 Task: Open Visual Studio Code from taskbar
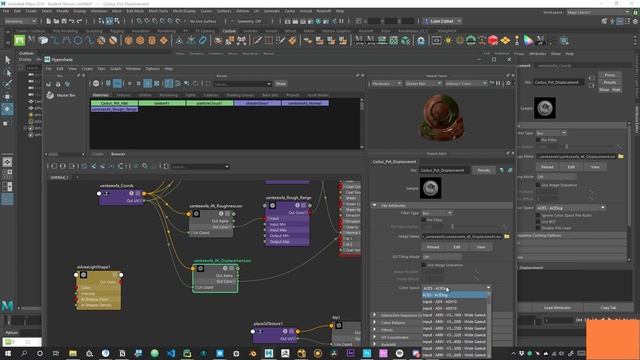pos(171,353)
